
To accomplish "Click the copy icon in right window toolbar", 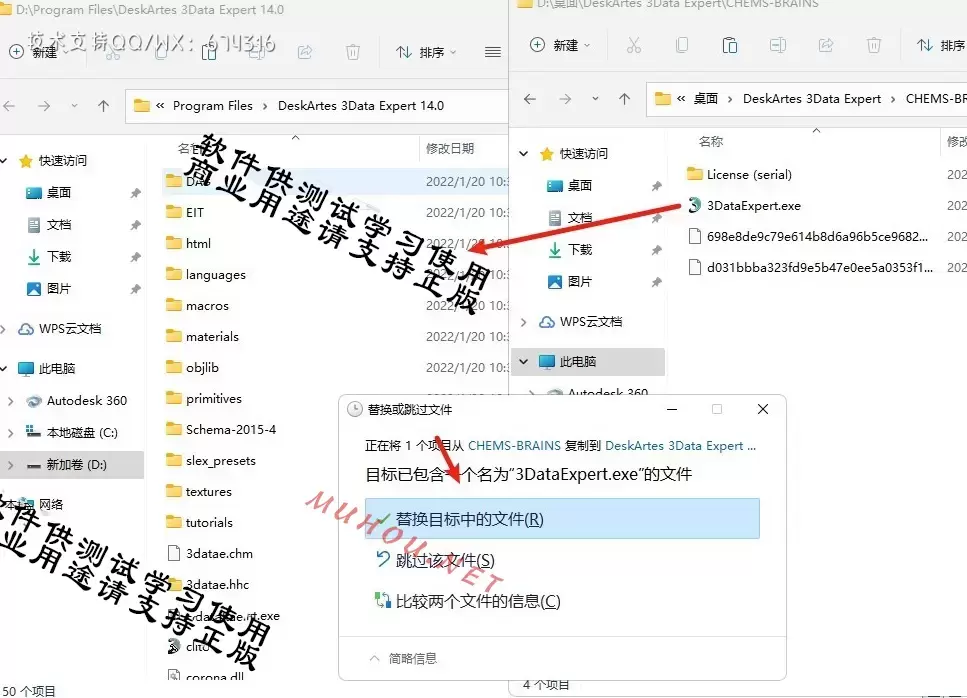I will point(681,45).
